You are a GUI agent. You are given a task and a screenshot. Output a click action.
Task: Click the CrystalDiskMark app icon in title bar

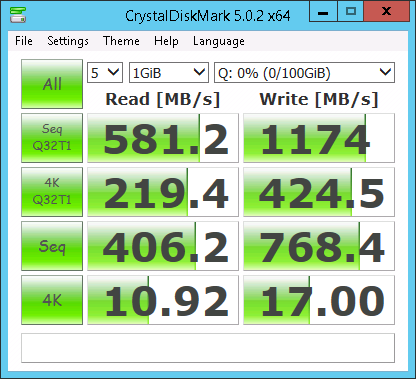click(x=18, y=15)
